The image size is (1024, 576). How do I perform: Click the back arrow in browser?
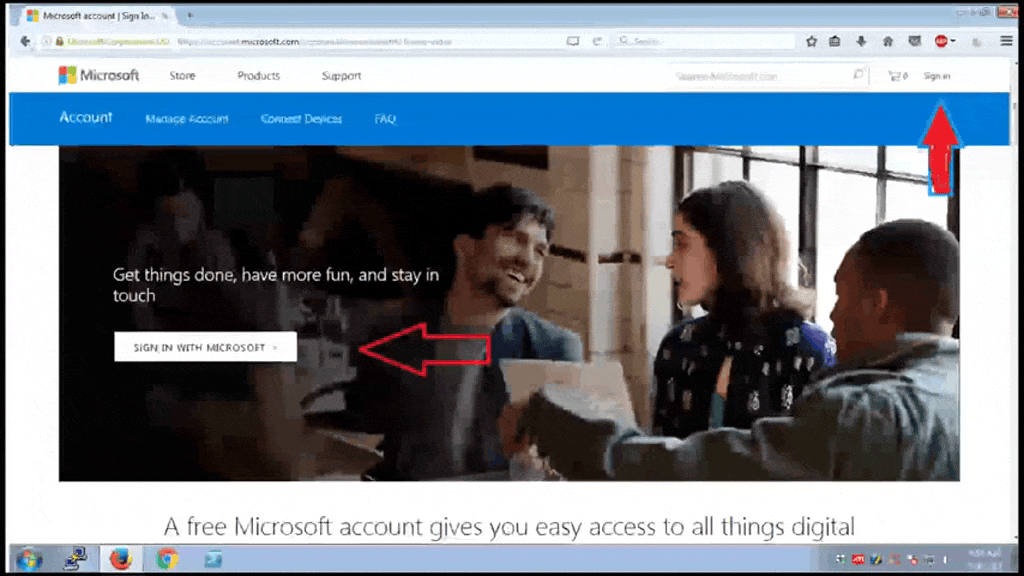click(24, 42)
